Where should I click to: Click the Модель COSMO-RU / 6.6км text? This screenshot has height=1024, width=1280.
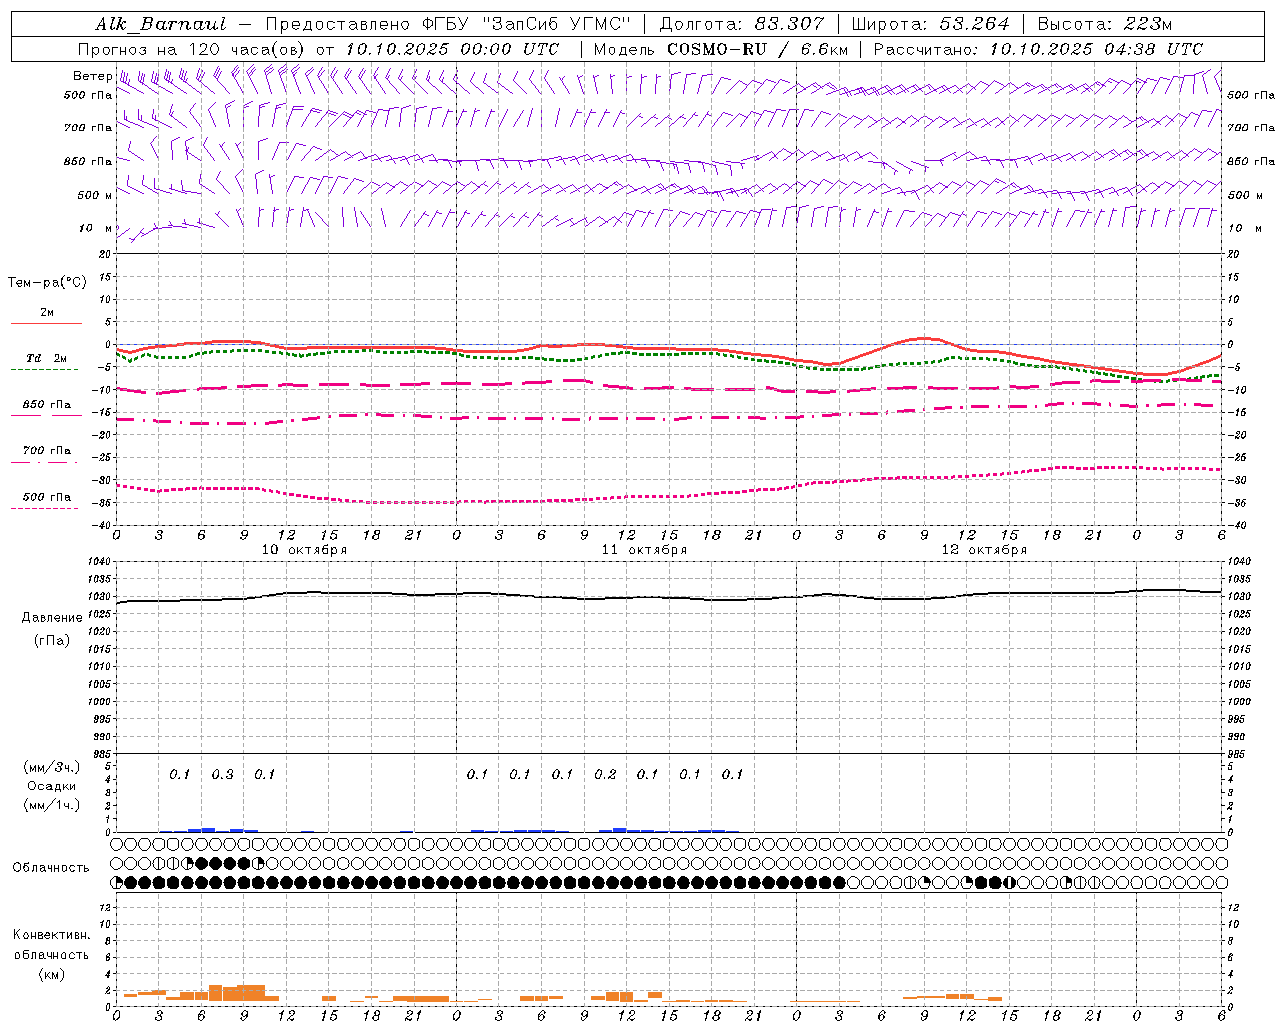(720, 49)
